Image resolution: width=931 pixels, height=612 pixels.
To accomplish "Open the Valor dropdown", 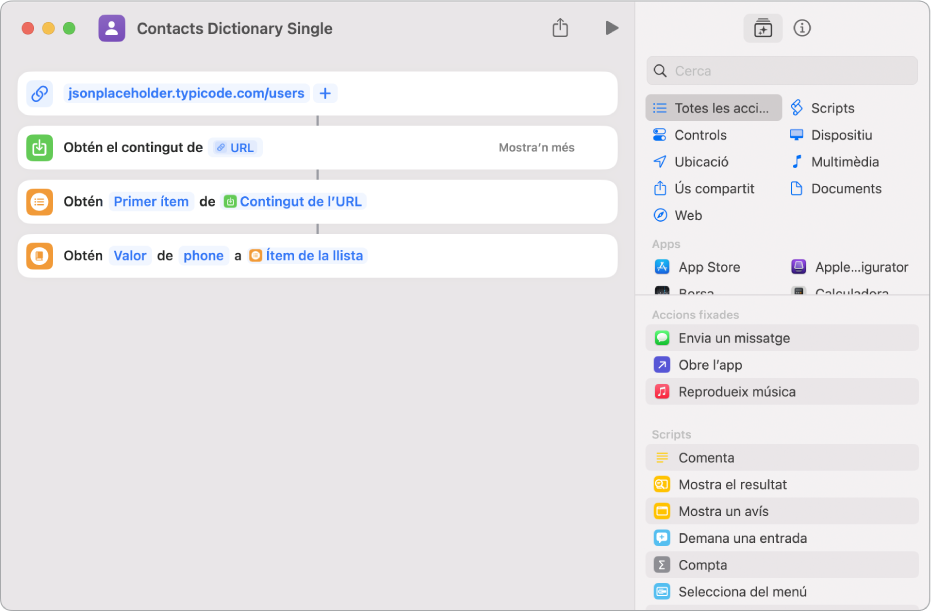I will pos(130,256).
